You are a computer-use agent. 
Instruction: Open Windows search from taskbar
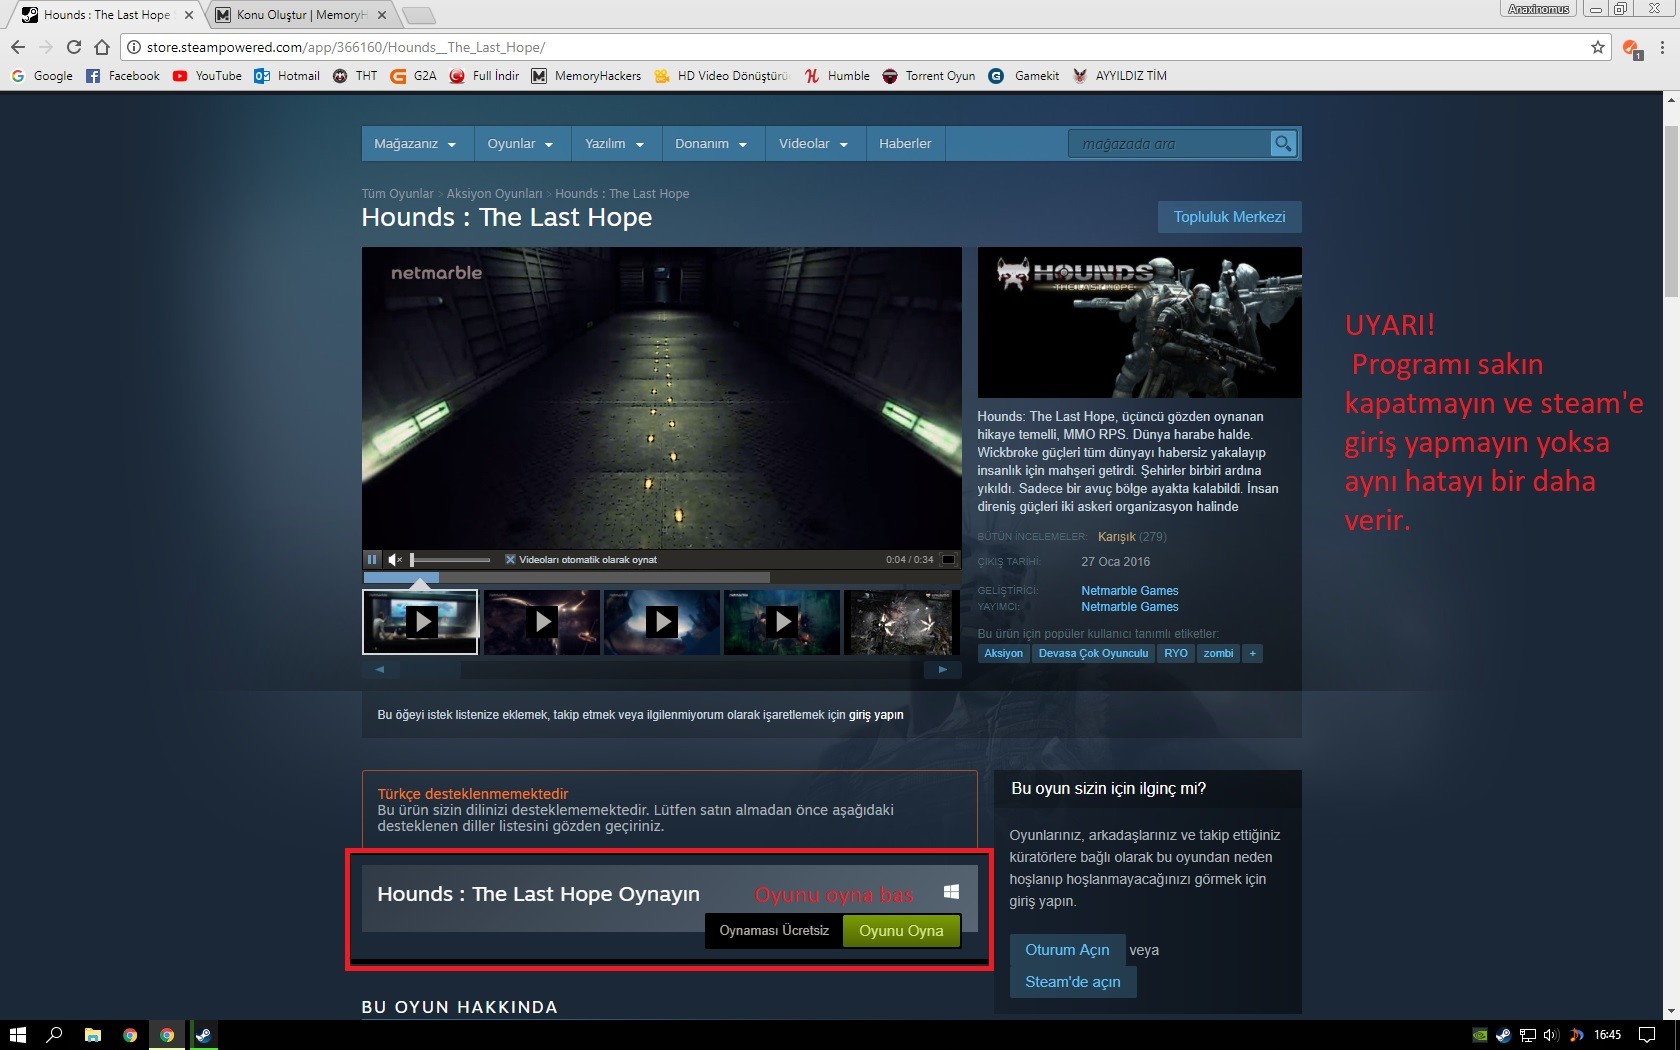tap(55, 1035)
